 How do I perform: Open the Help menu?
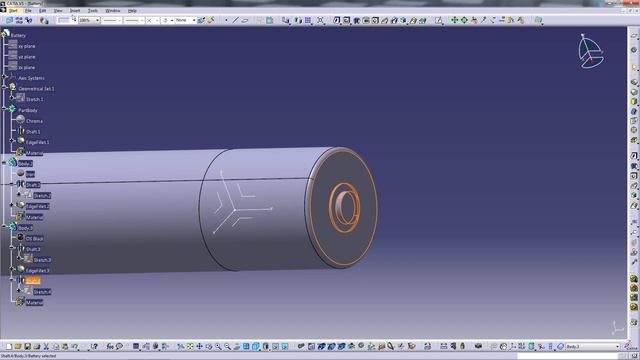(132, 11)
